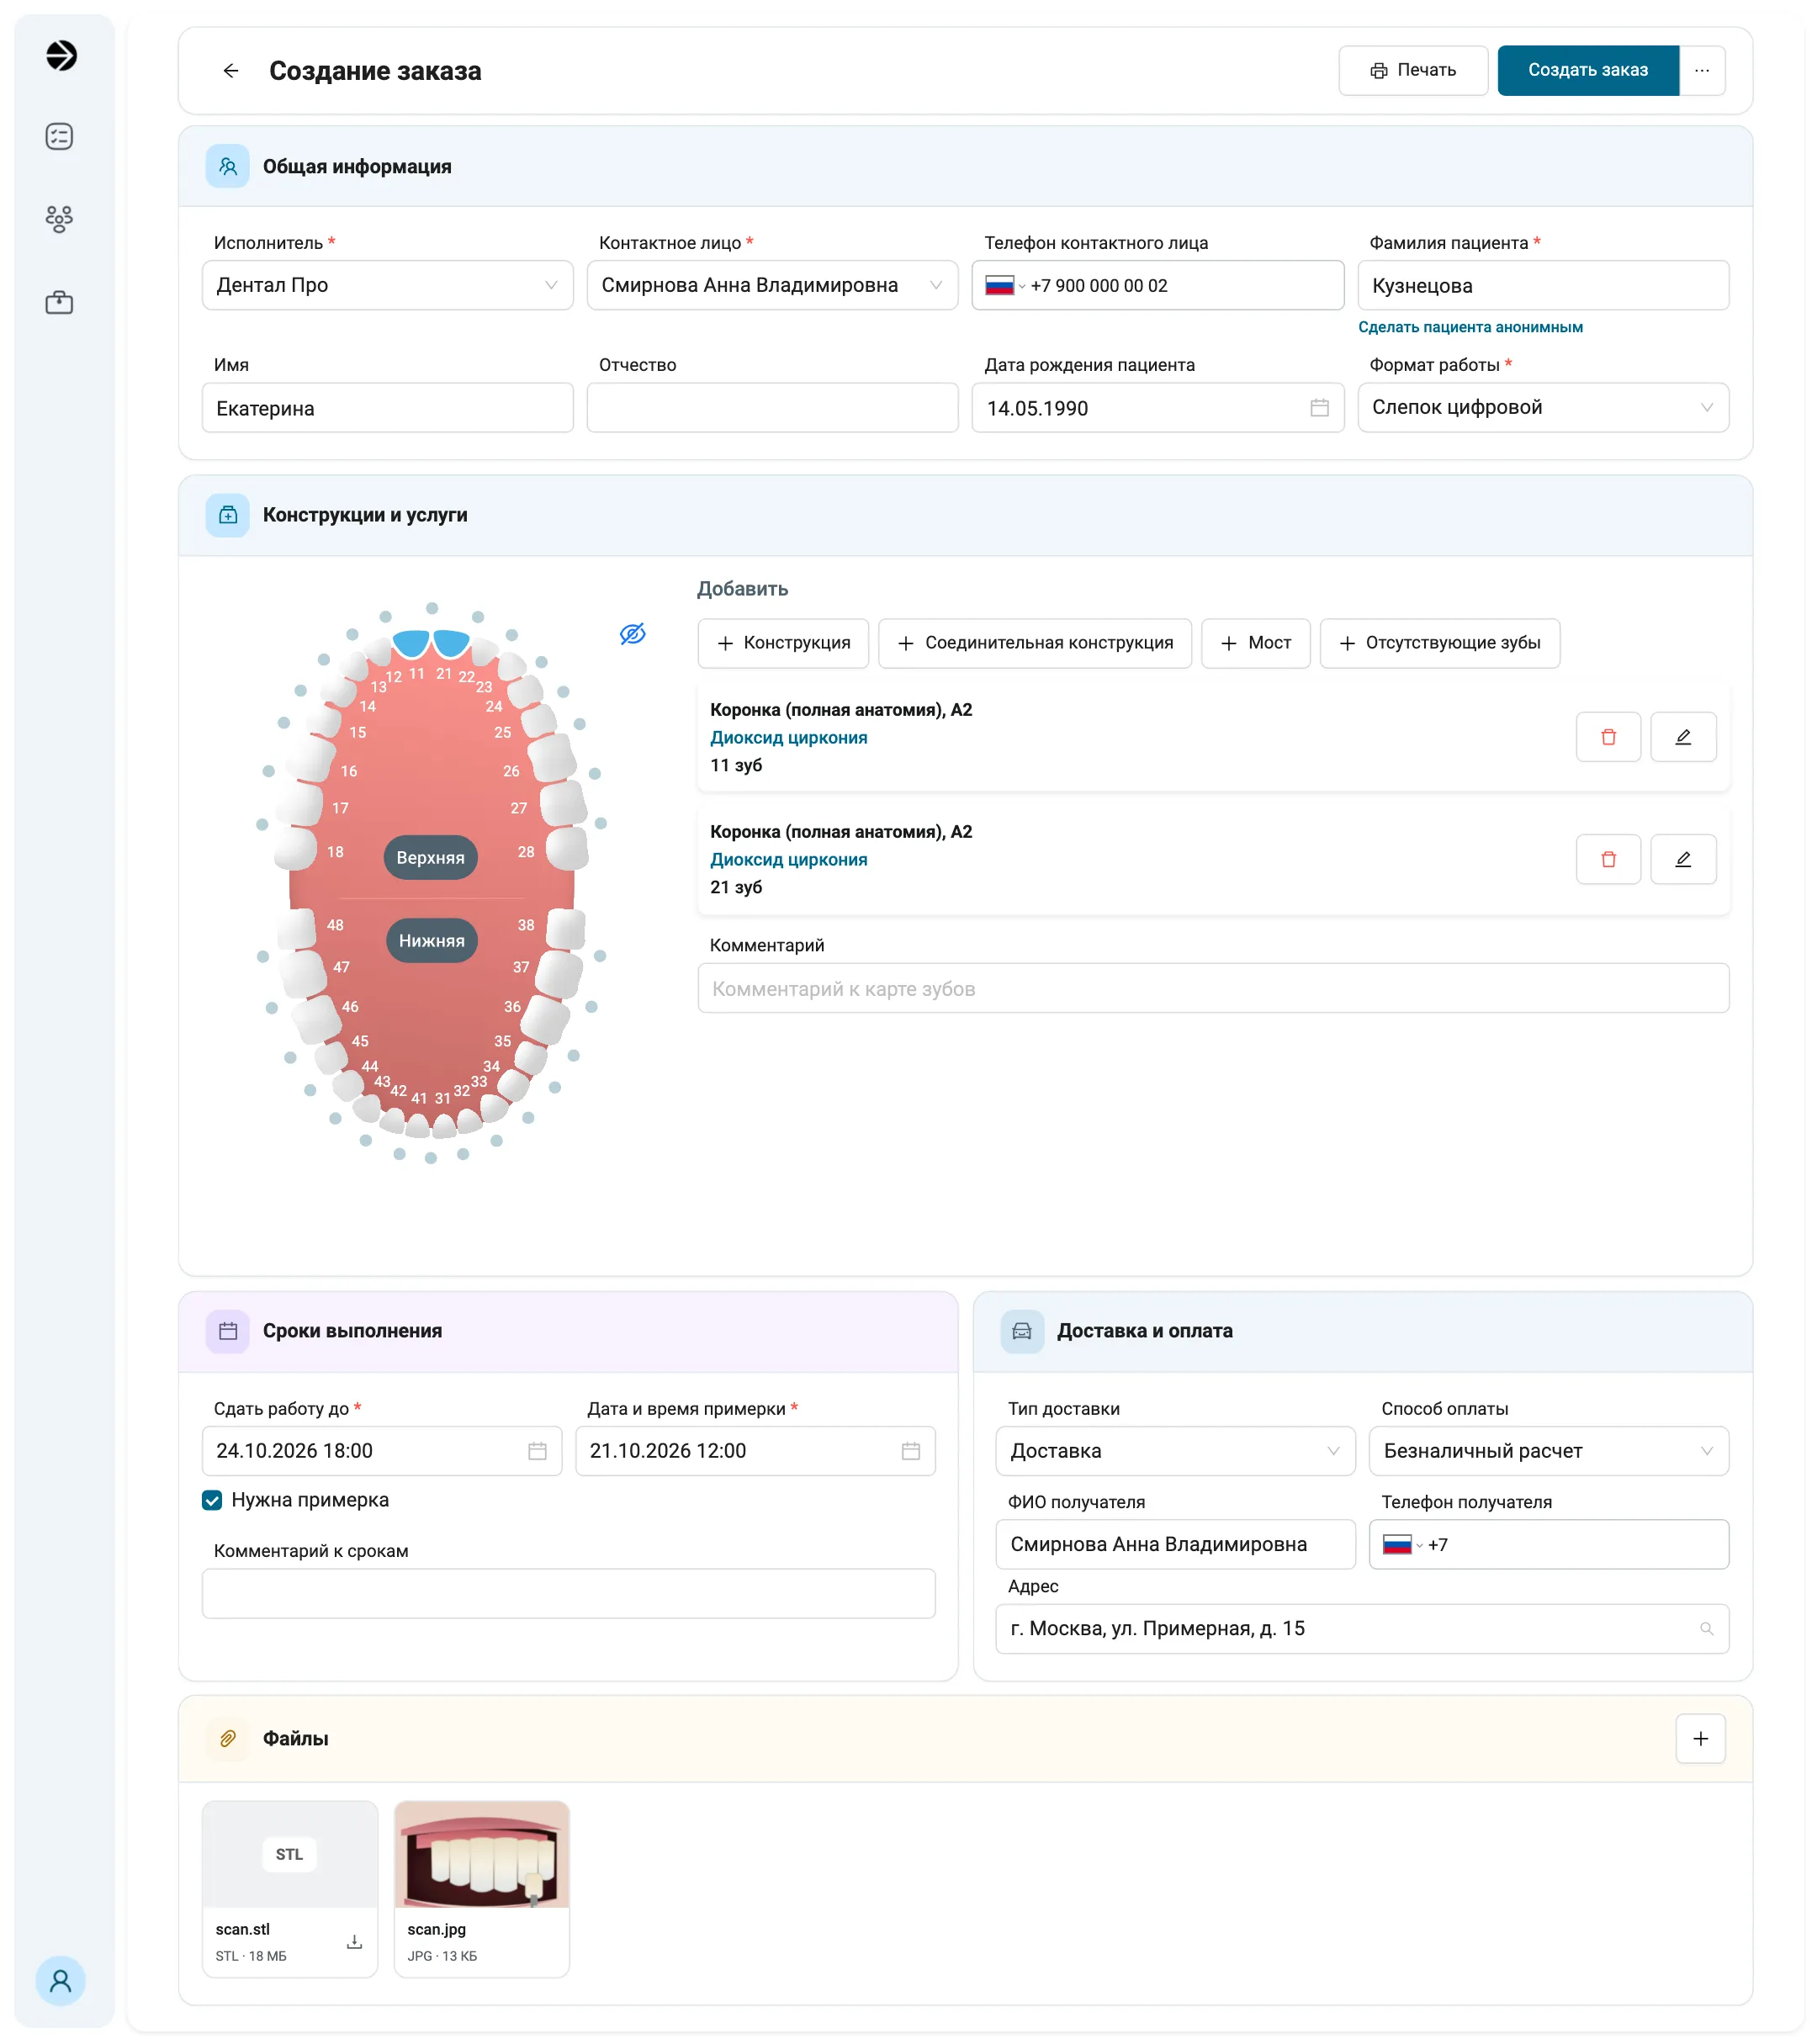This screenshot has height=2044, width=1817.
Task: Open the scan.jpg thumbnail
Action: point(482,1854)
